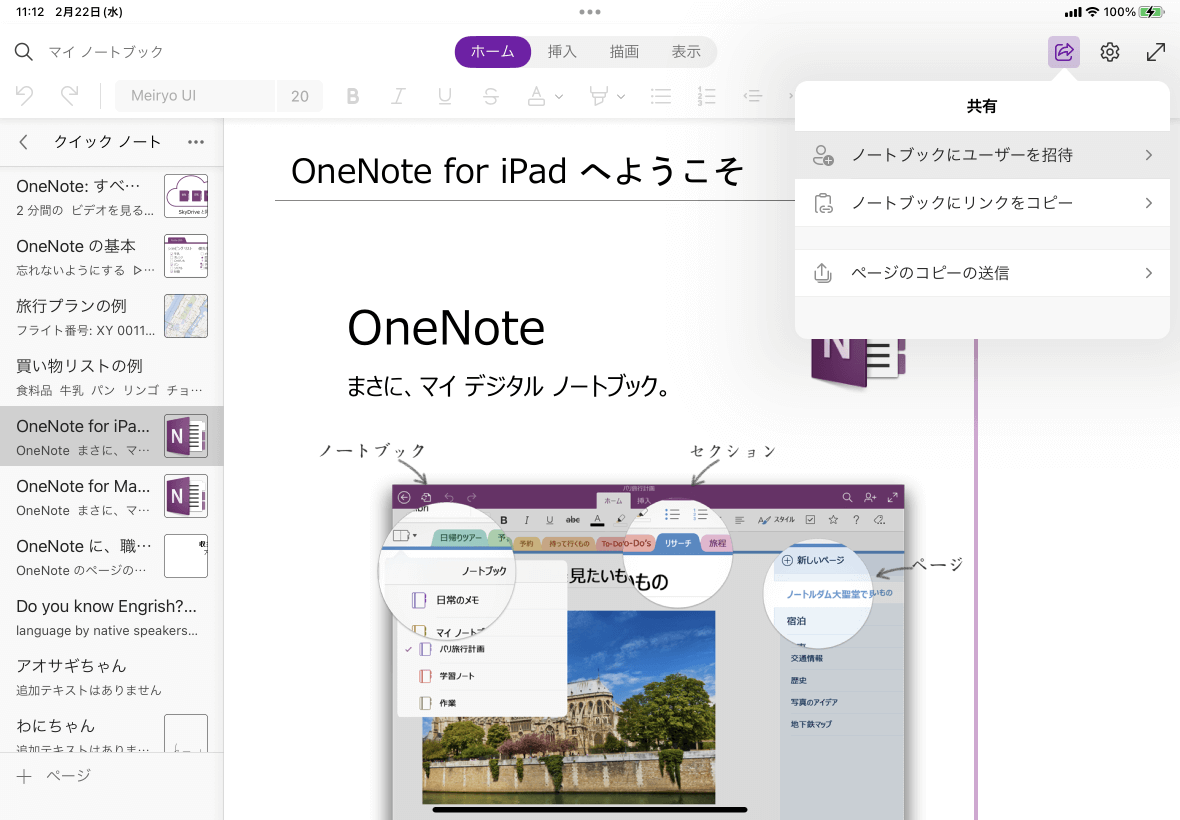Open the クイック ノート more options ellipsis
This screenshot has height=820, width=1180.
click(196, 142)
